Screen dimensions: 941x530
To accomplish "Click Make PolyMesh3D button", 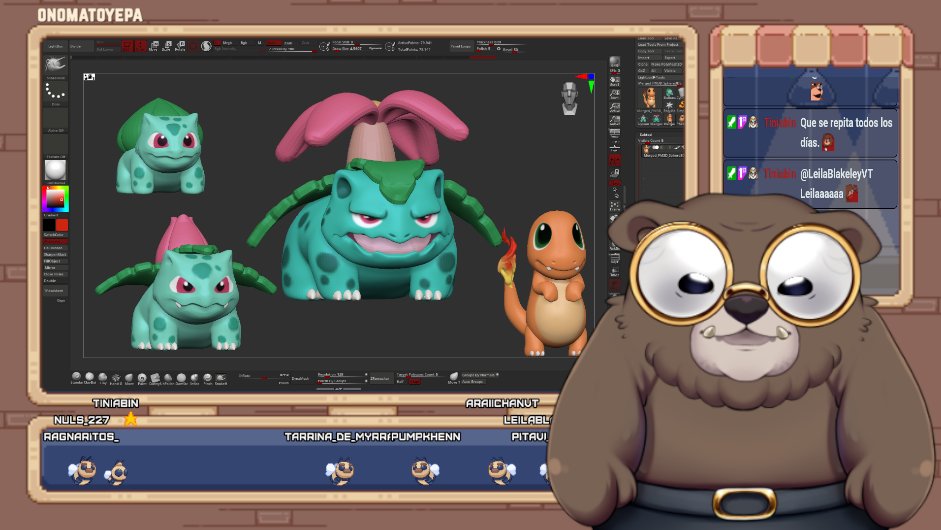I will [x=666, y=64].
